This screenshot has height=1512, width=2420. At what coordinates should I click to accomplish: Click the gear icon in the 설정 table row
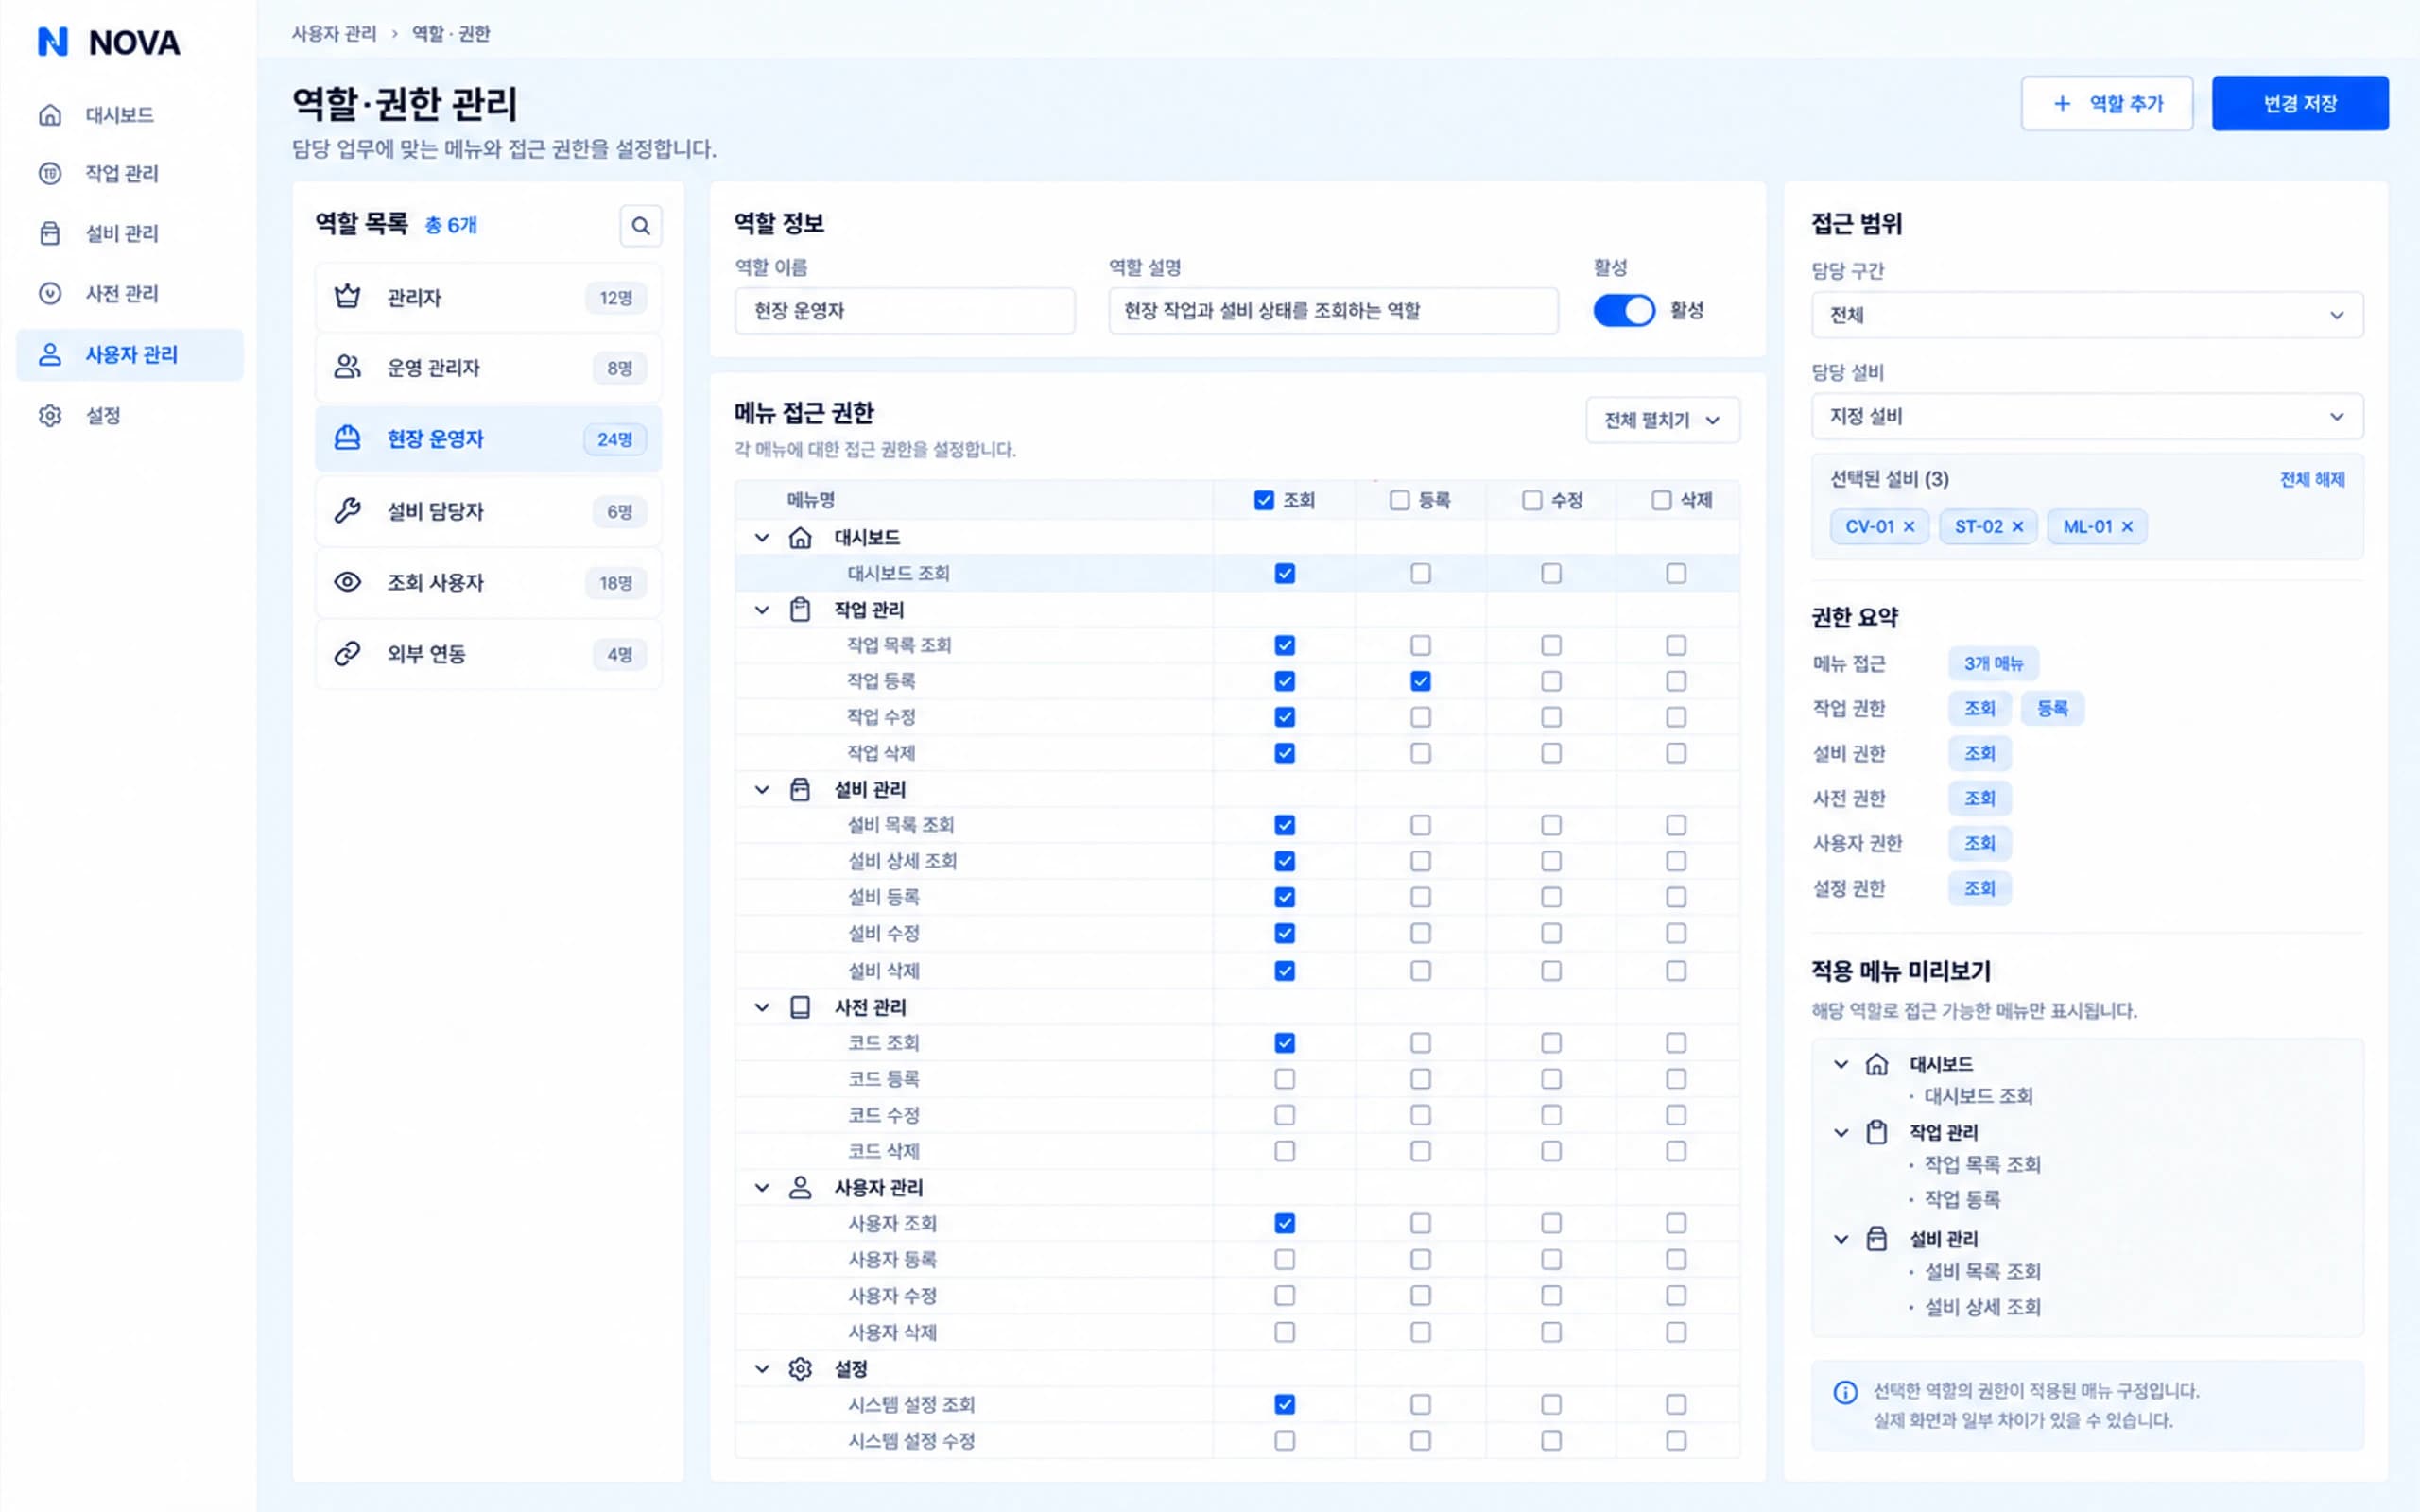coord(800,1369)
